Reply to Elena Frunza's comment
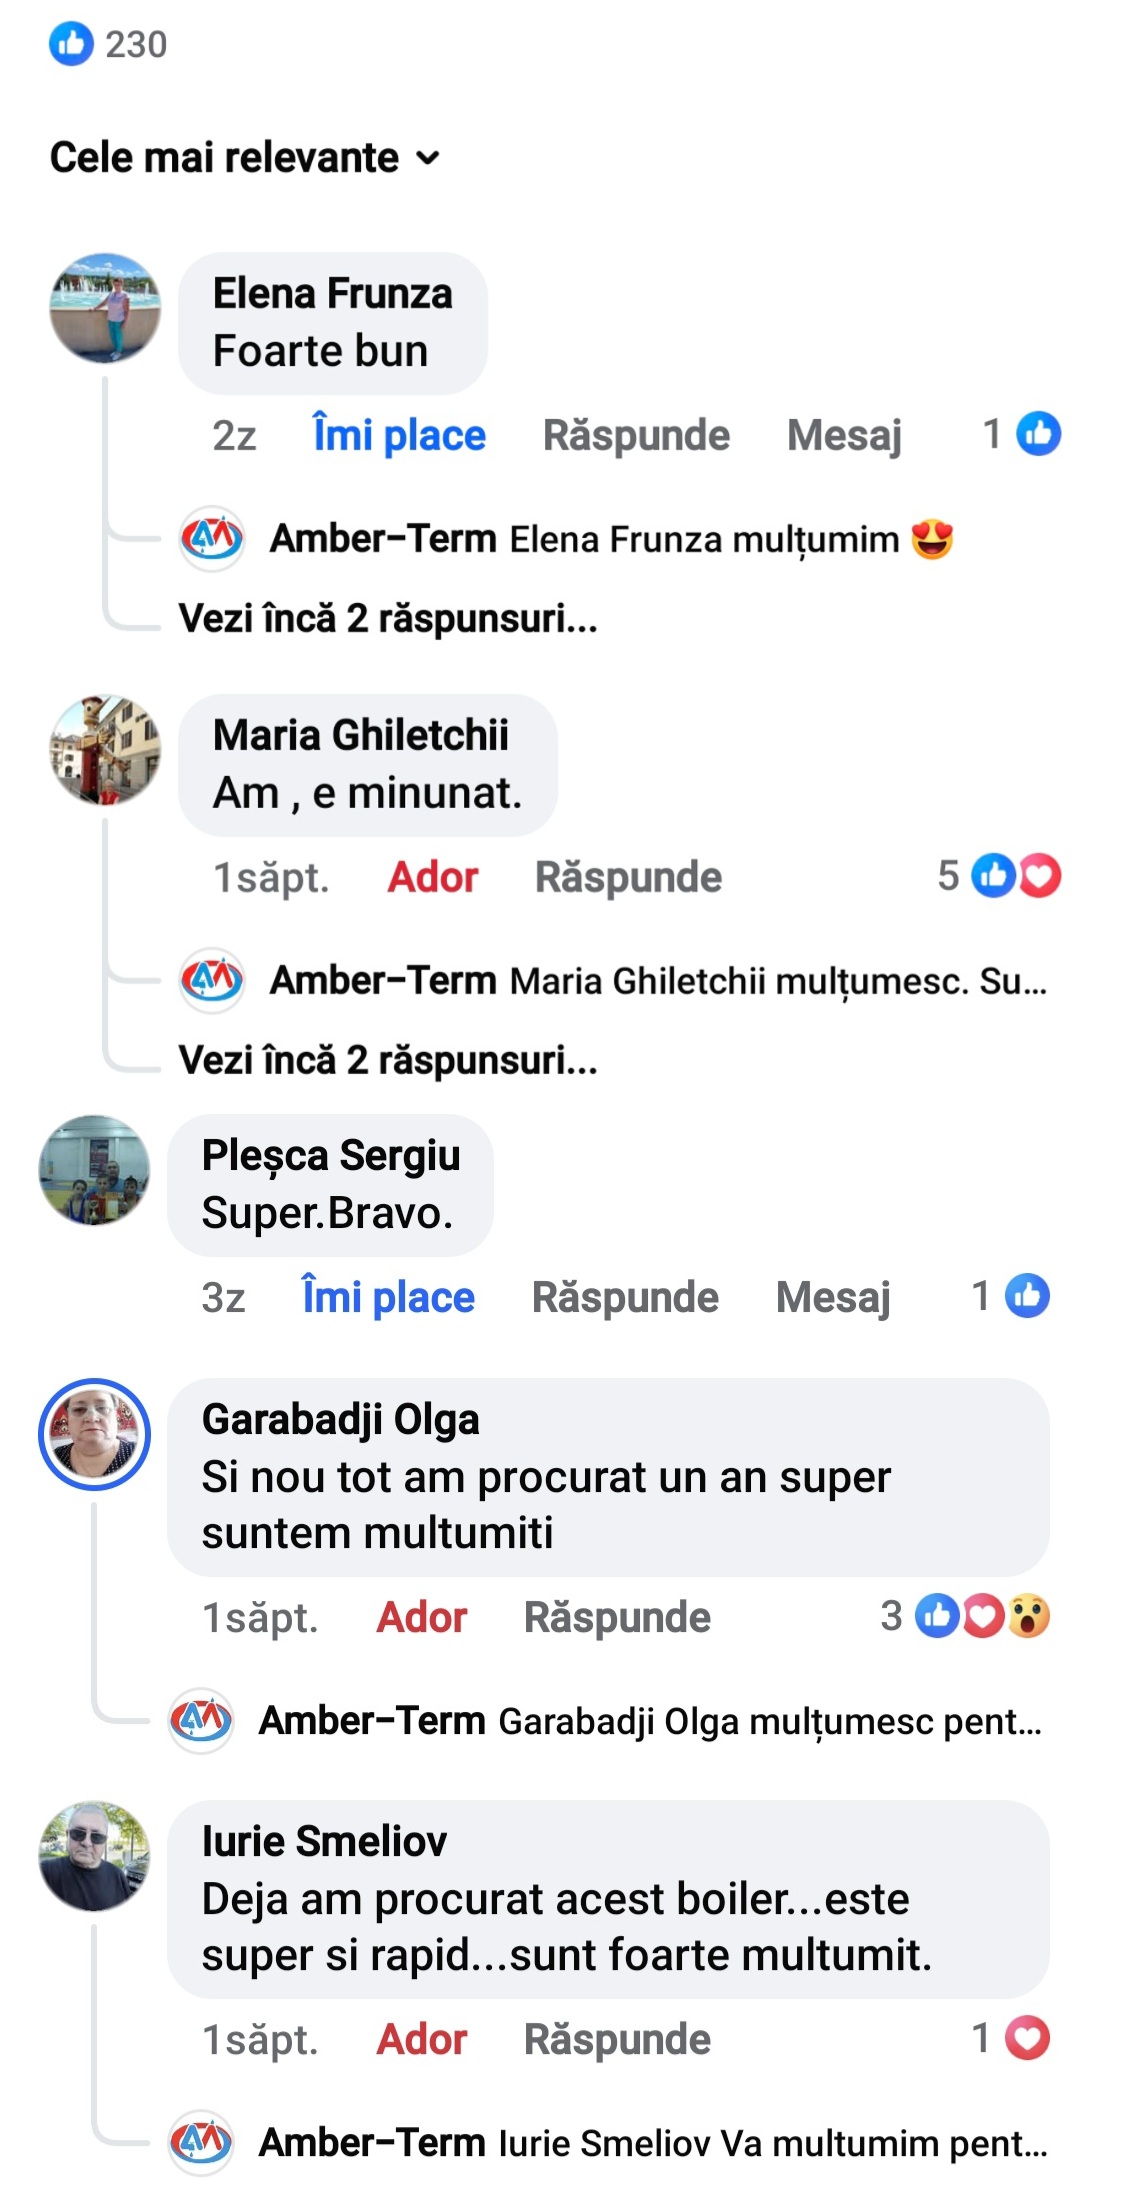 point(636,436)
